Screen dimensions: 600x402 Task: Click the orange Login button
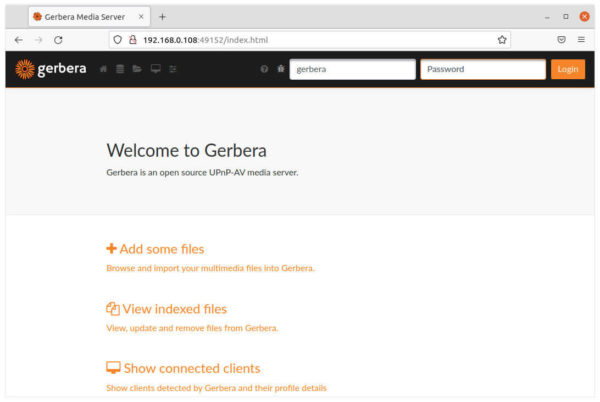point(568,69)
